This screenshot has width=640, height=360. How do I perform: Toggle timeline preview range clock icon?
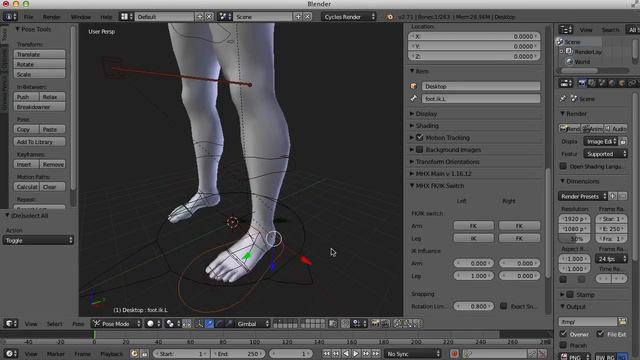(134, 353)
